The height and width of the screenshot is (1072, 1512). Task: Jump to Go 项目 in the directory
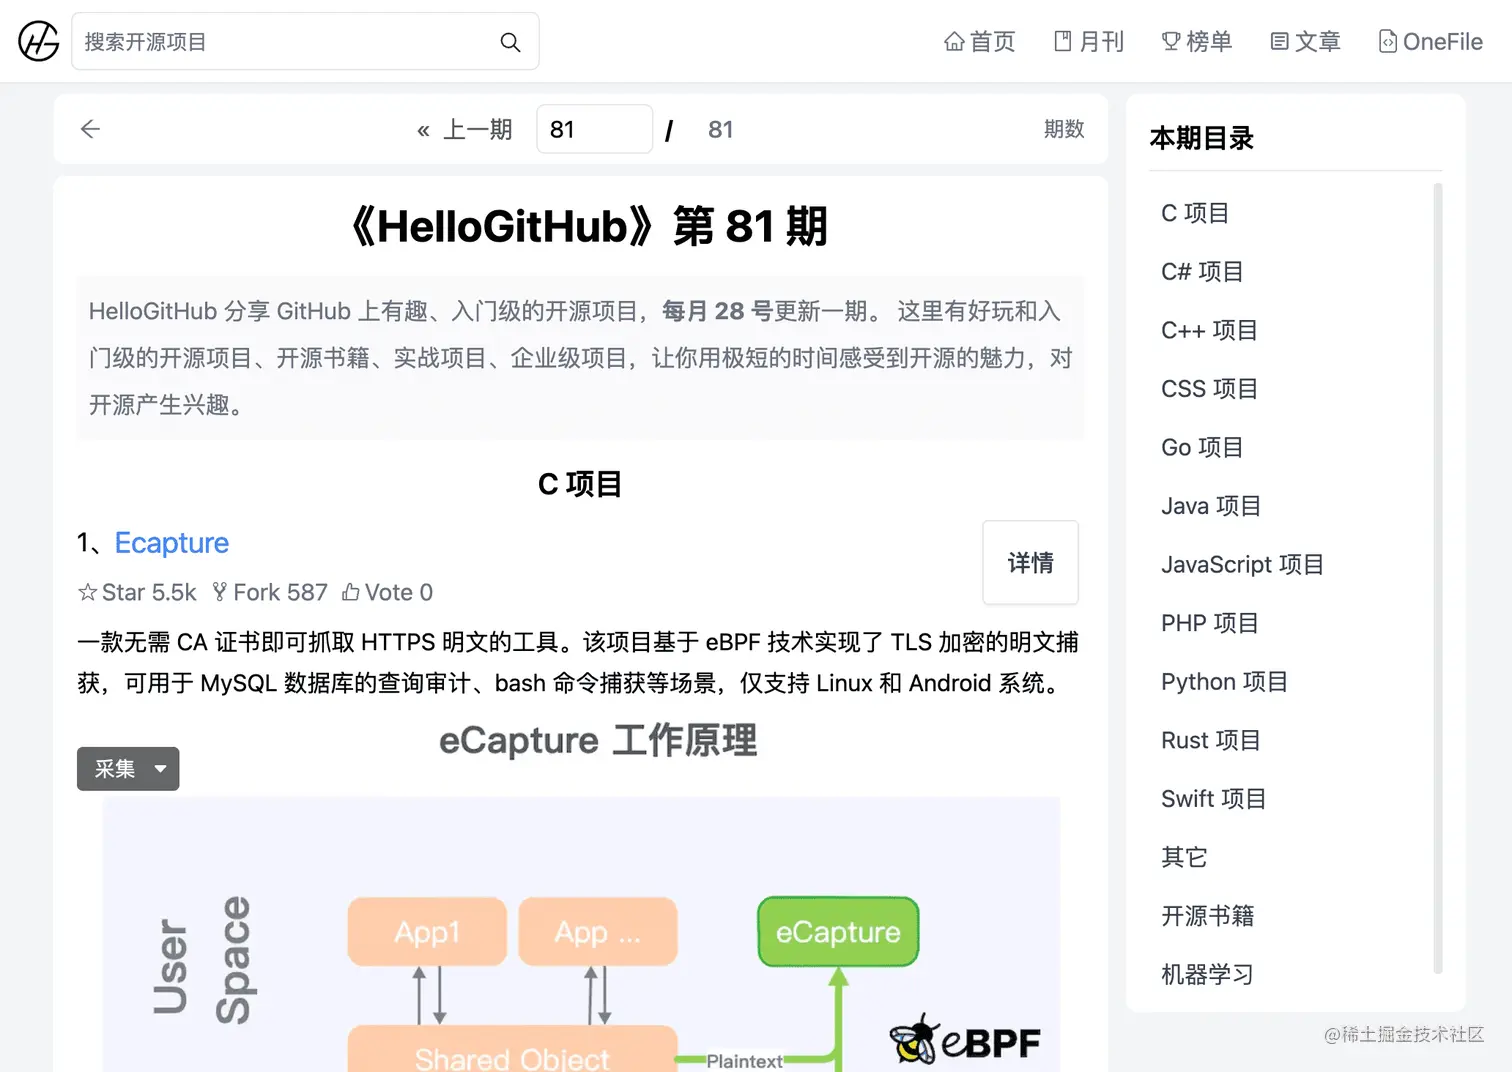1202,447
